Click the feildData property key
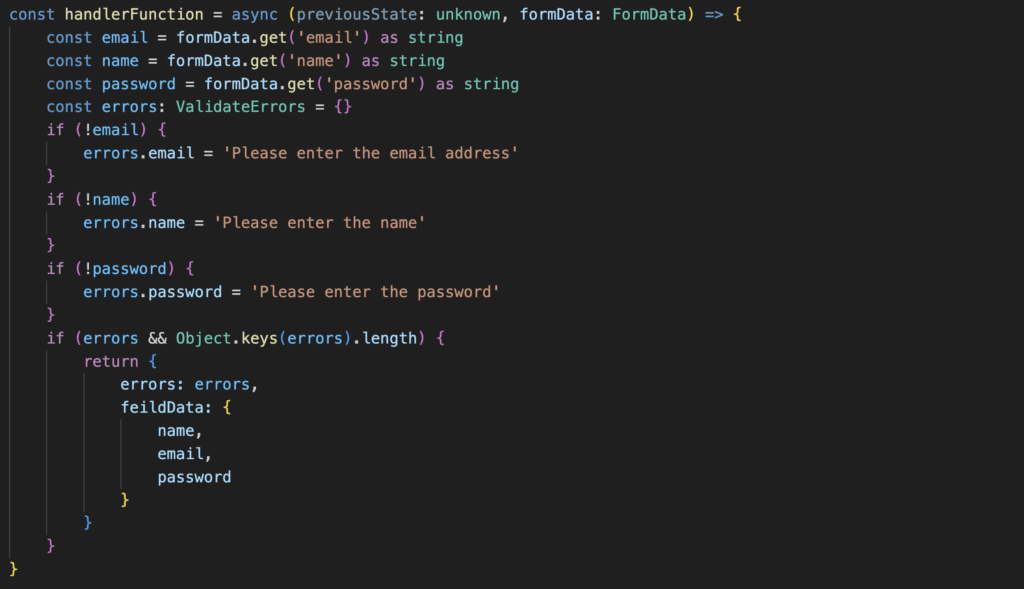Screen dimensions: 1024x589 point(162,408)
